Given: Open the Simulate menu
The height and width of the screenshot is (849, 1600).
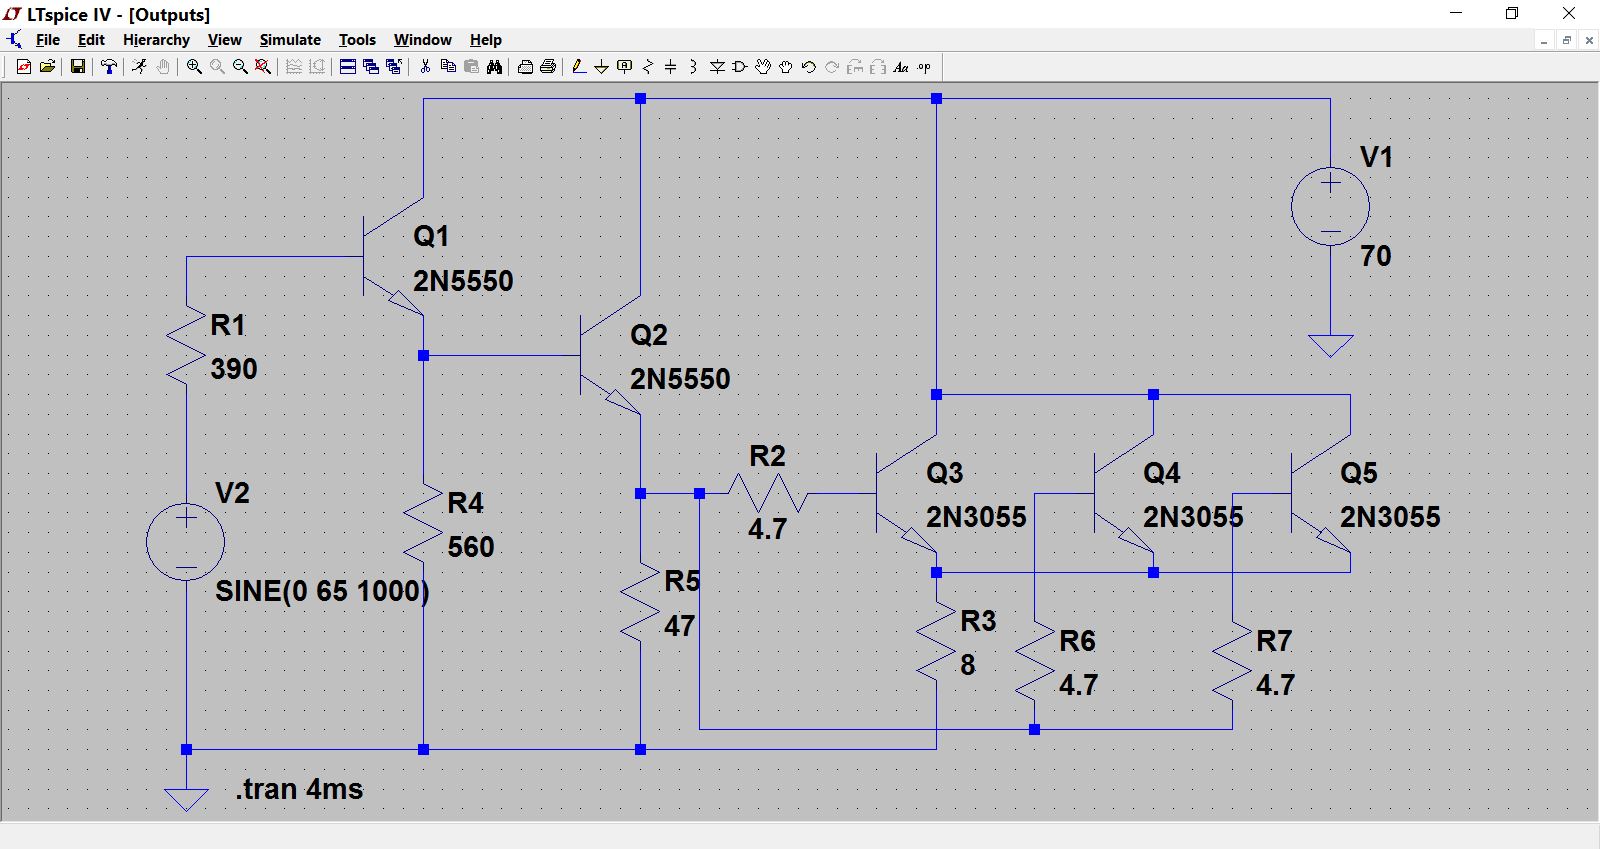Looking at the screenshot, I should point(290,40).
